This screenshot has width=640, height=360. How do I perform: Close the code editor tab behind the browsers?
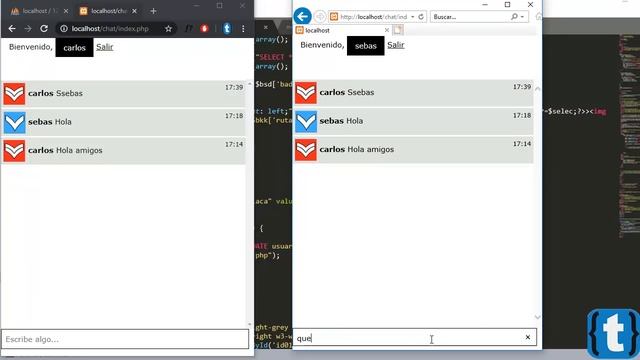click(266, 27)
